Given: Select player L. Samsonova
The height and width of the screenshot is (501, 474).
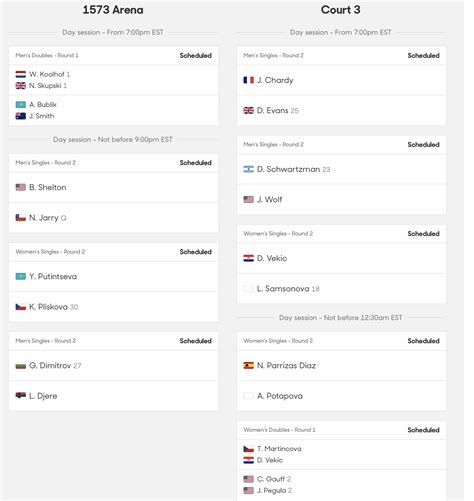Looking at the screenshot, I should [283, 289].
